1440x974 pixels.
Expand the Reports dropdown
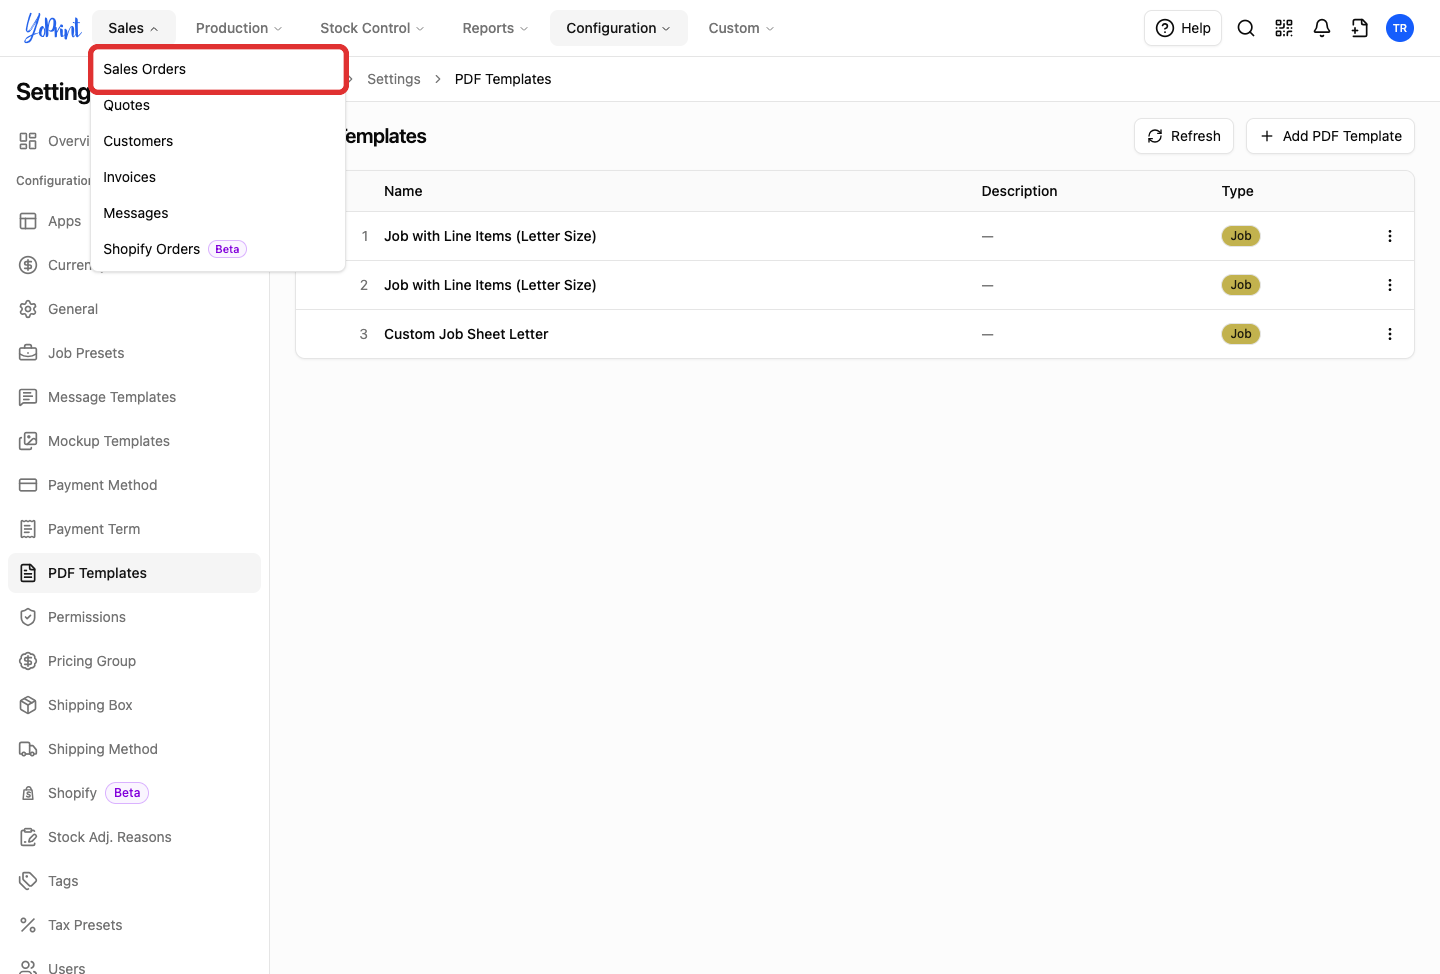point(495,28)
